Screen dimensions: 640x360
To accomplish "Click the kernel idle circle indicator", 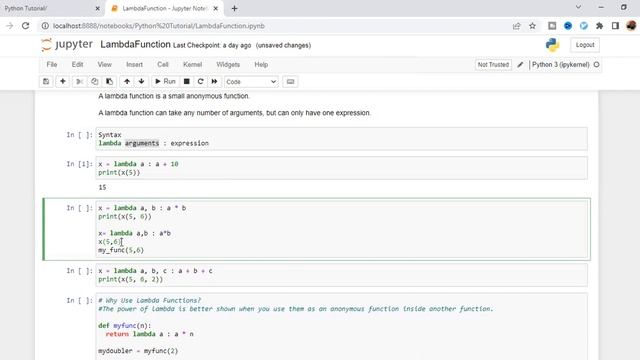I will [596, 64].
